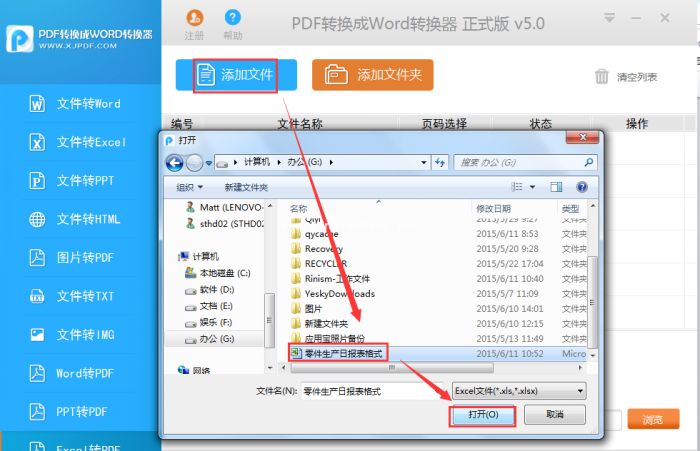This screenshot has height=451, width=700.
Task: Click the file list horizontal scrollbar
Action: (x=392, y=367)
